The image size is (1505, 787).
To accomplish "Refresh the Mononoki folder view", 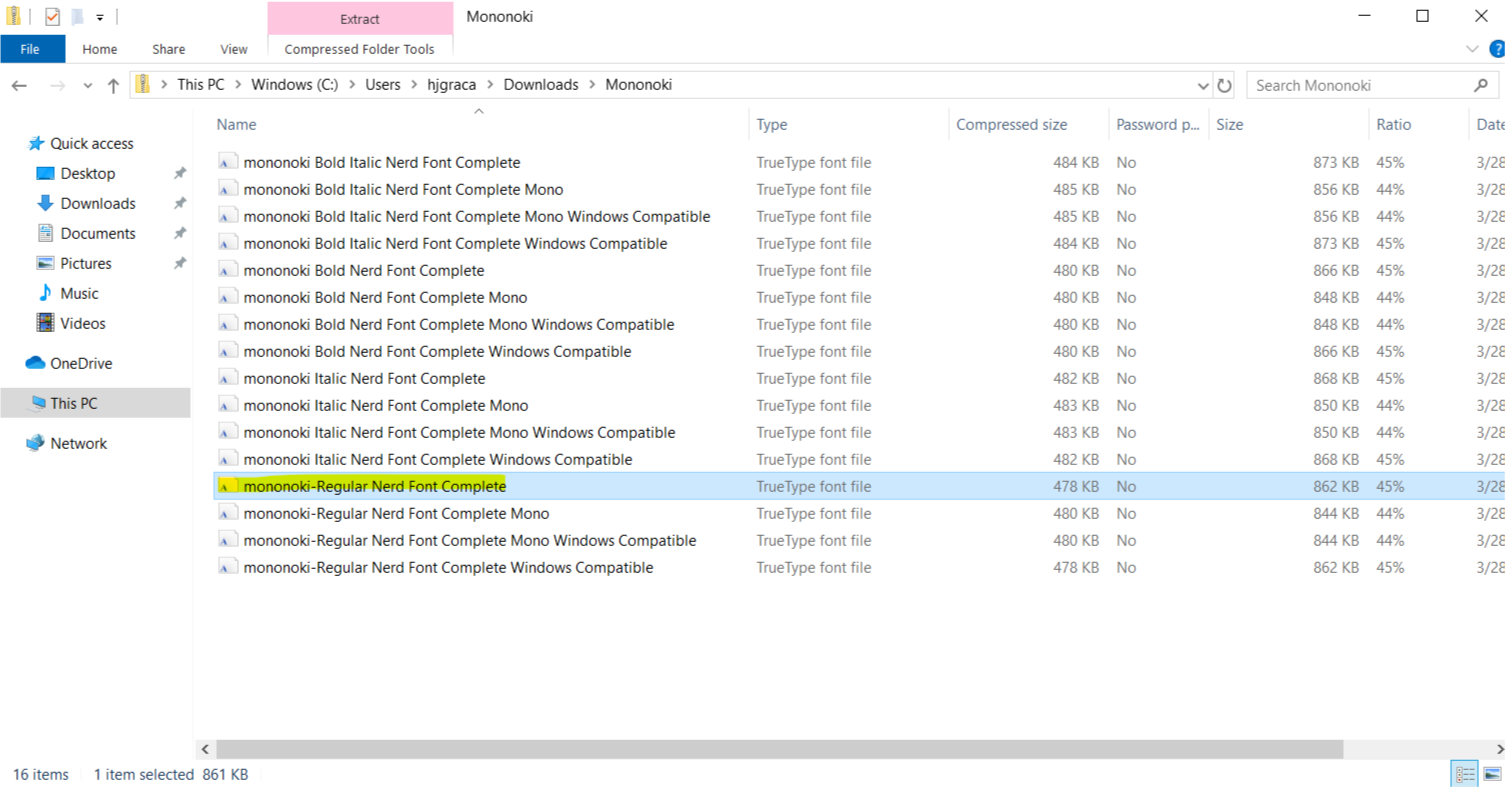I will point(1225,85).
